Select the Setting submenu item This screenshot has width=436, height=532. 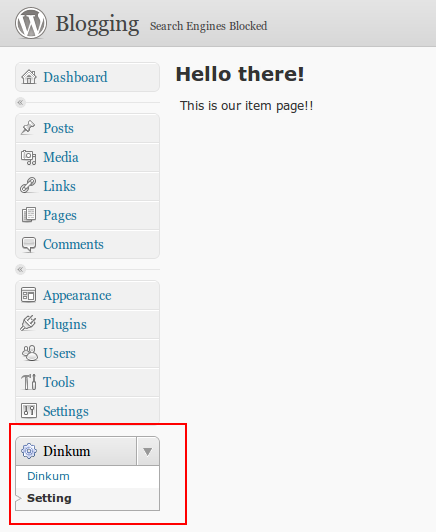[x=49, y=498]
